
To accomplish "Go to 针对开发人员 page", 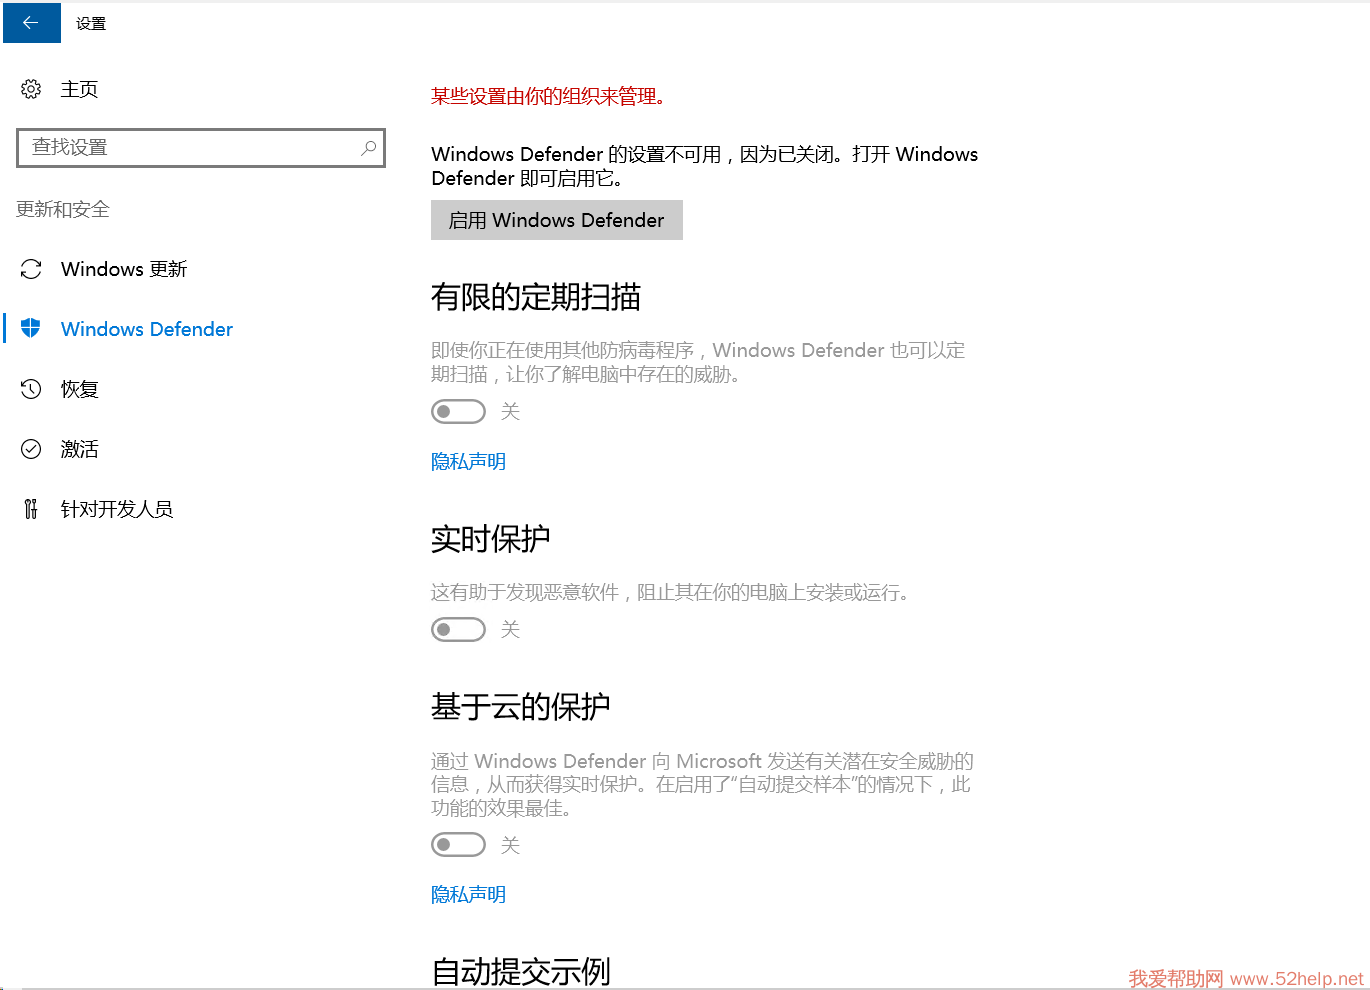I will point(117,509).
